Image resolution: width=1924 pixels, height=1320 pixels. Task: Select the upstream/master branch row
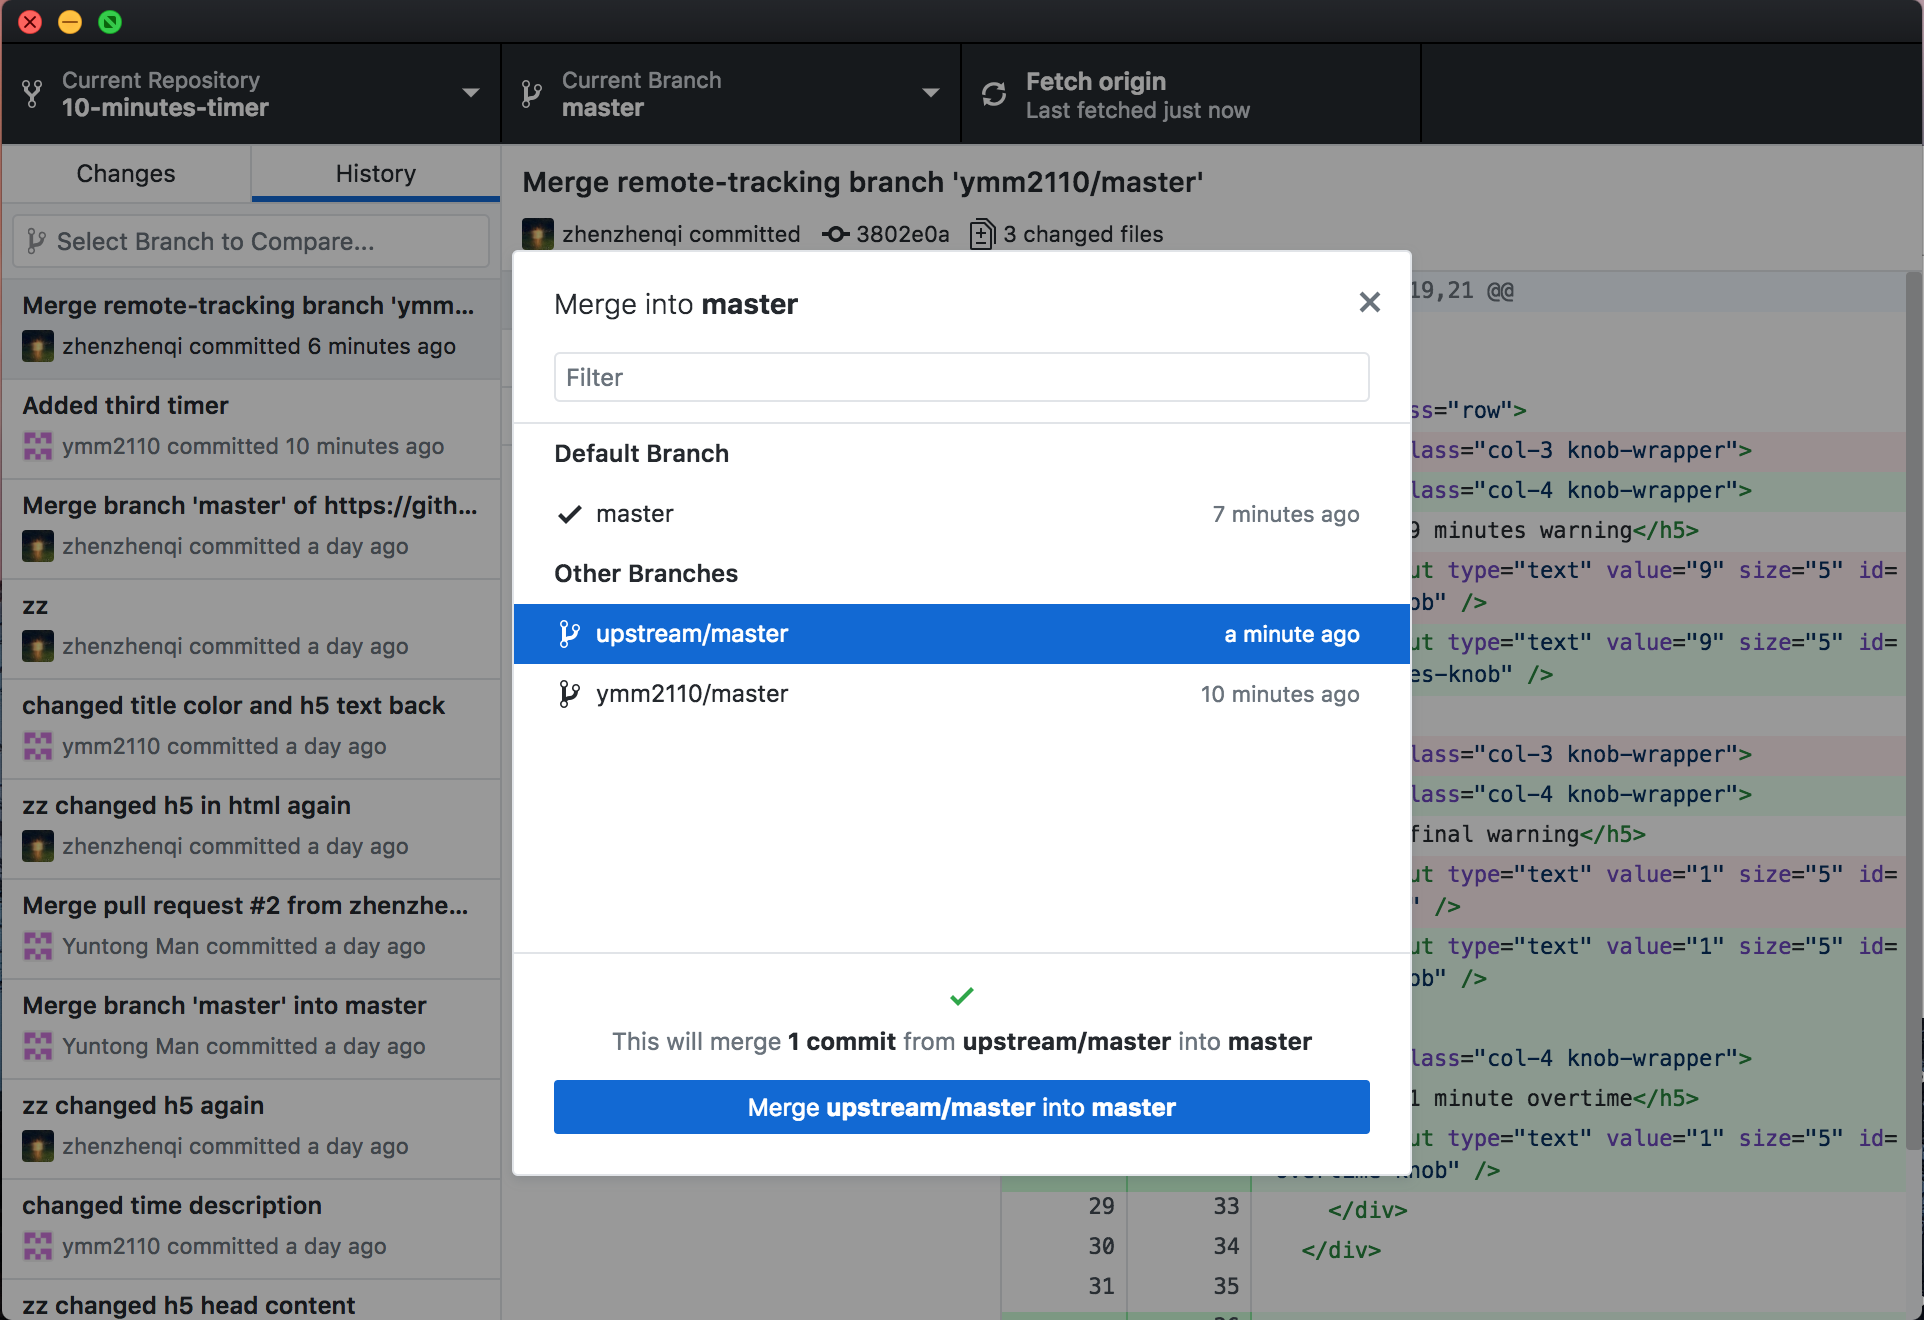coord(960,634)
